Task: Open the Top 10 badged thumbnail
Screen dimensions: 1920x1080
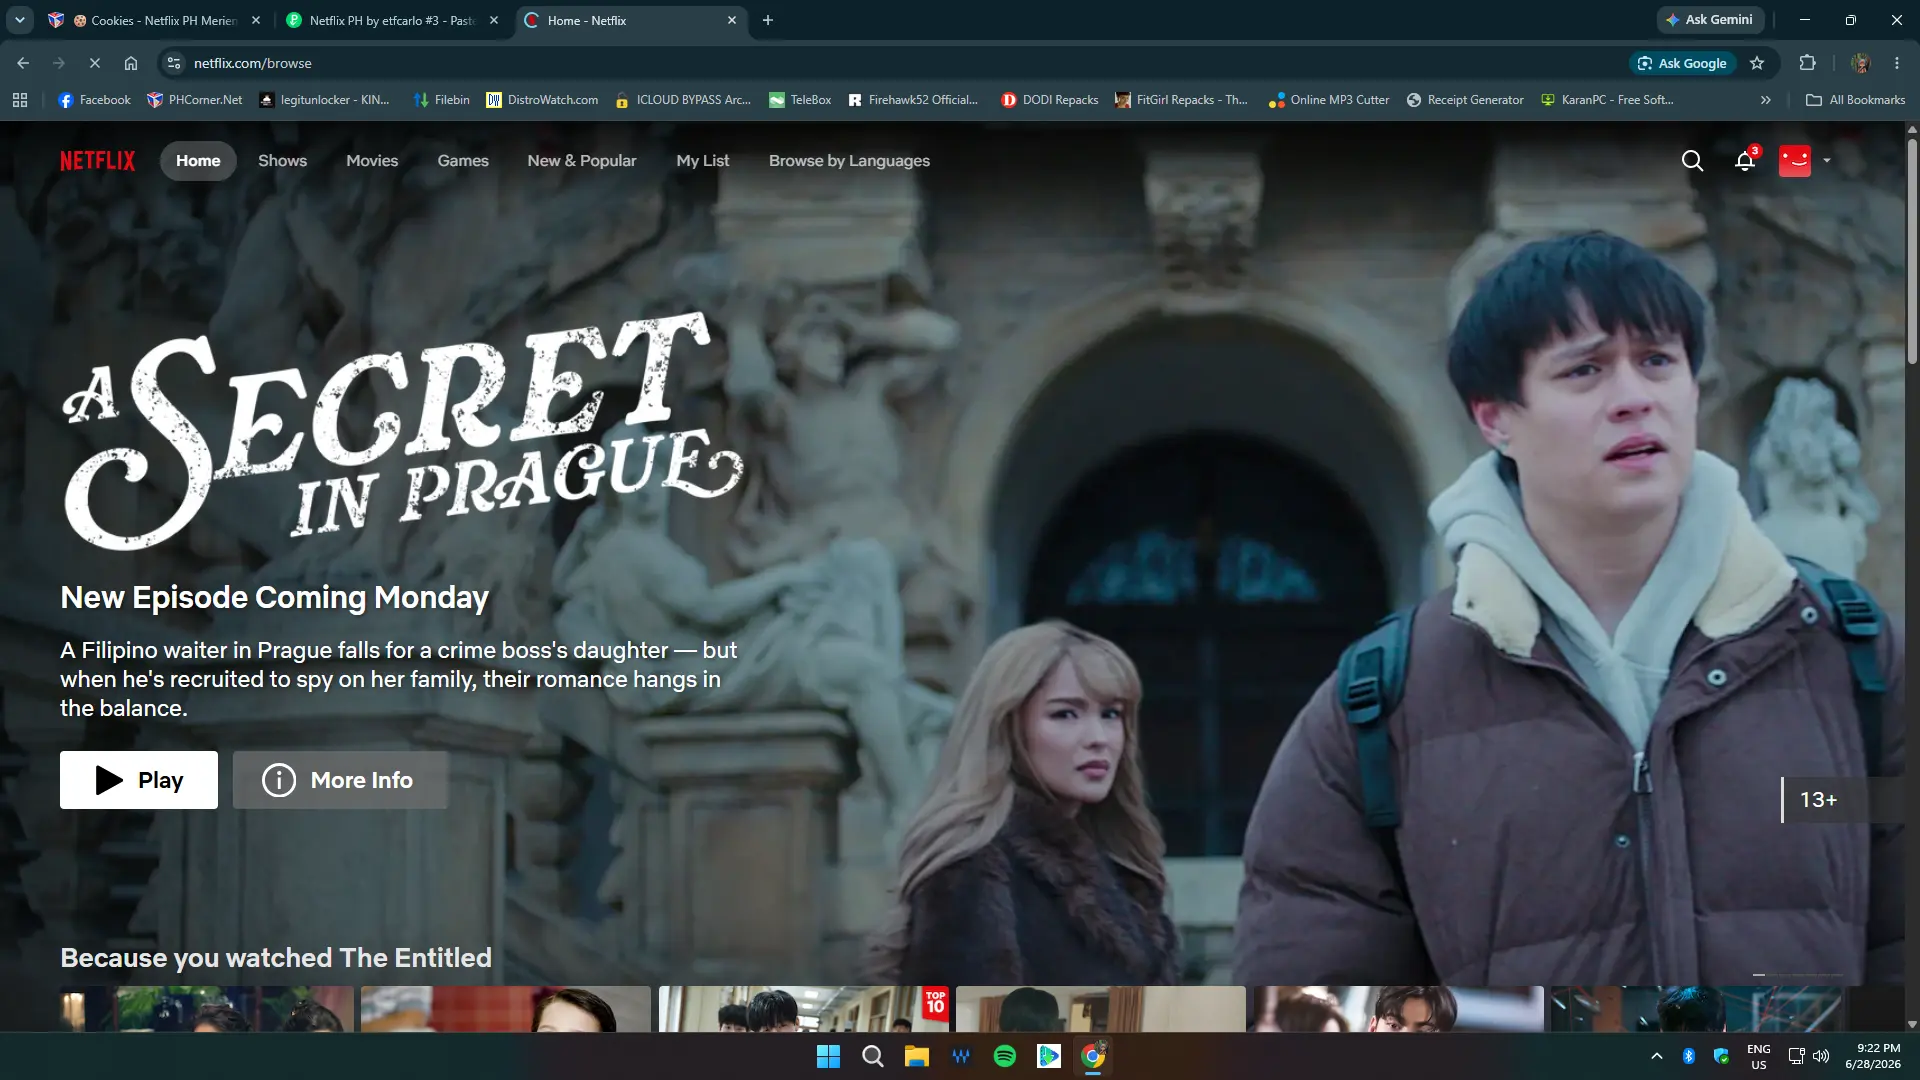Action: tap(804, 1009)
